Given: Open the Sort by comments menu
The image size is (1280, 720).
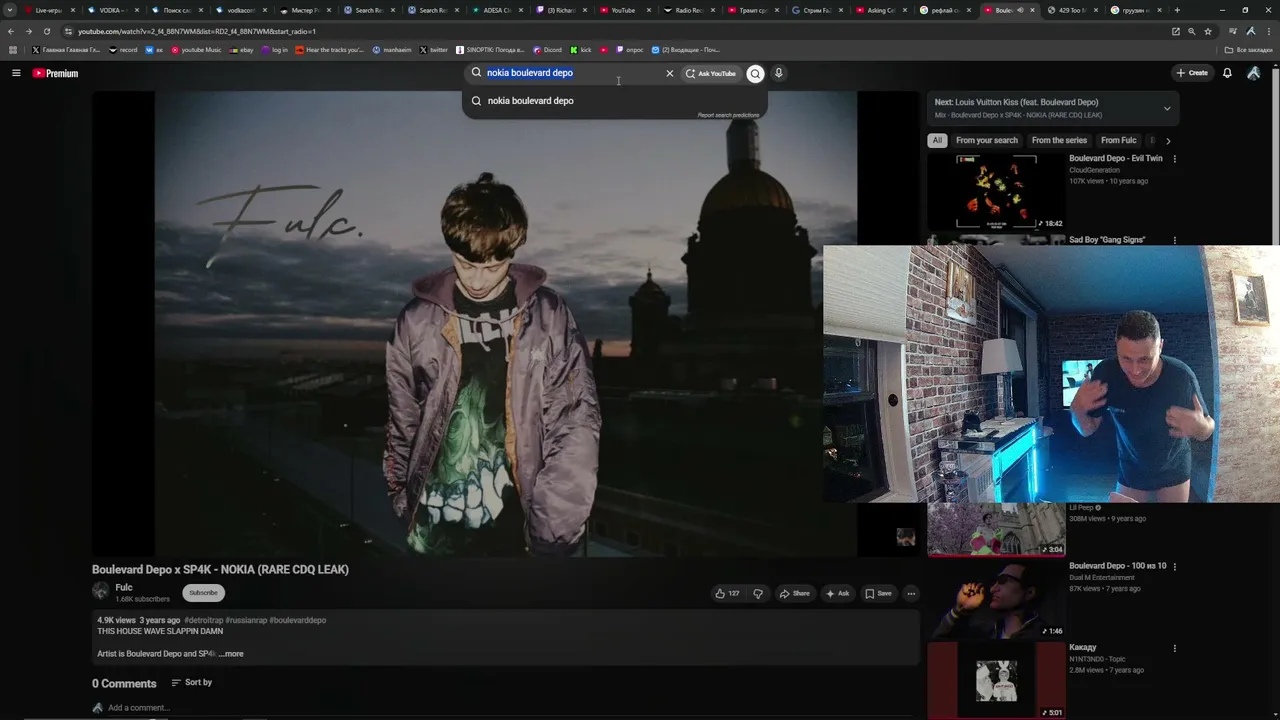Looking at the screenshot, I should click(x=191, y=683).
